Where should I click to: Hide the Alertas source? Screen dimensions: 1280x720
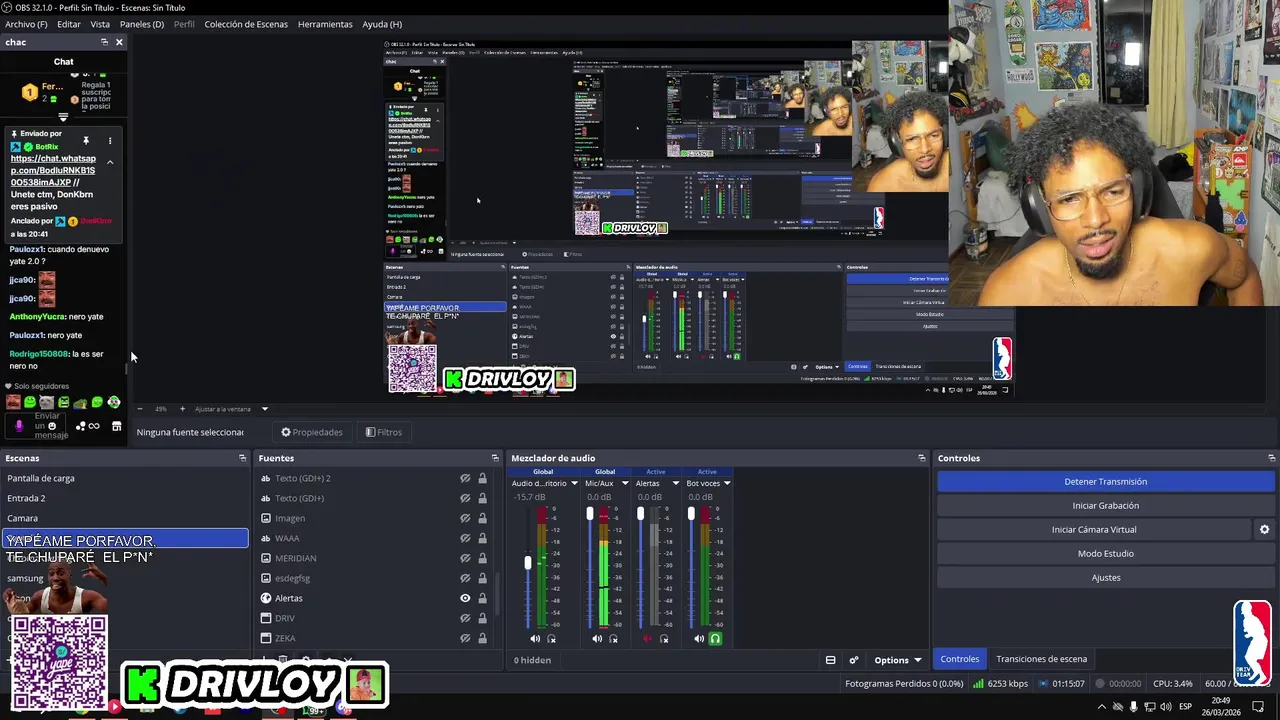(465, 598)
